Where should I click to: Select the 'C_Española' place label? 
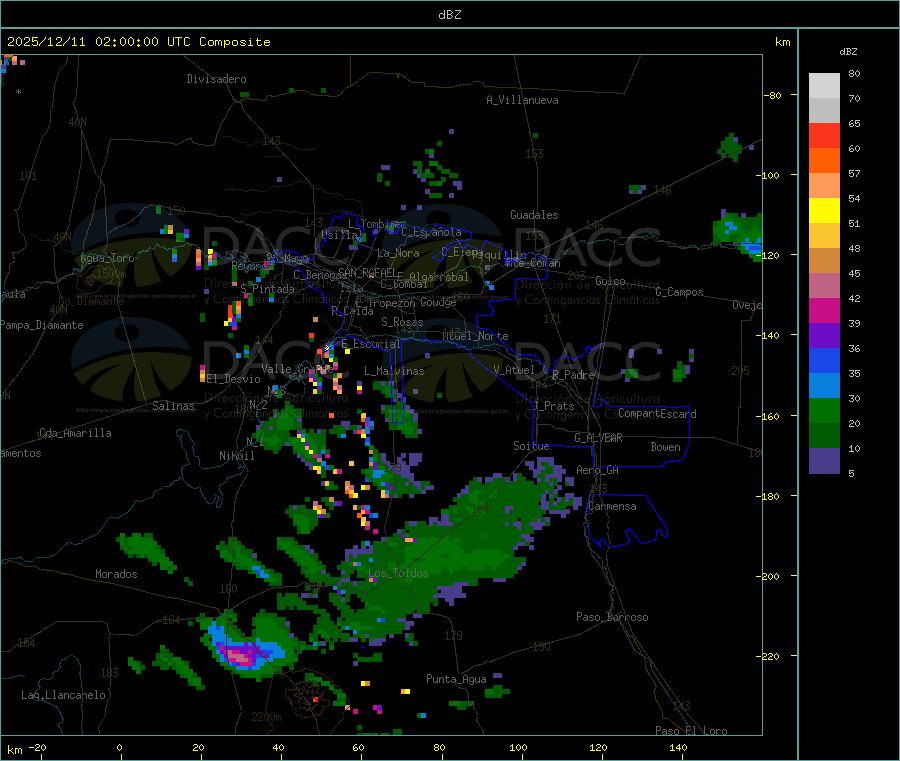(x=431, y=232)
